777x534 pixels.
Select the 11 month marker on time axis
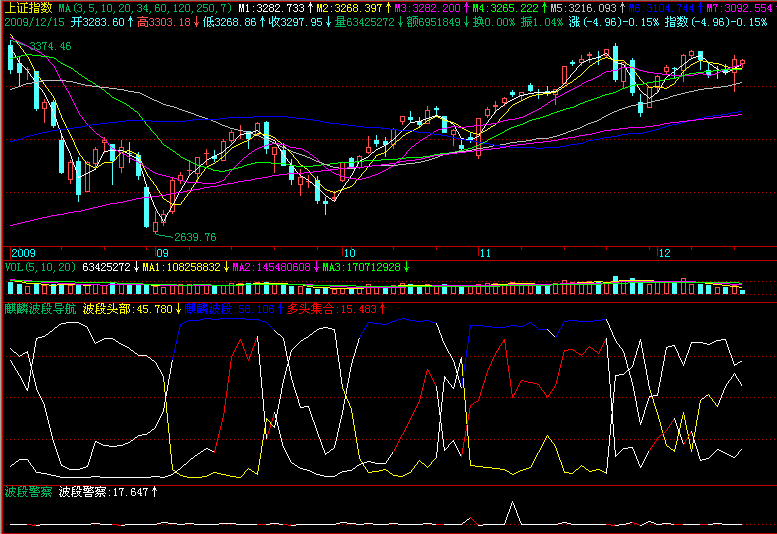point(485,253)
